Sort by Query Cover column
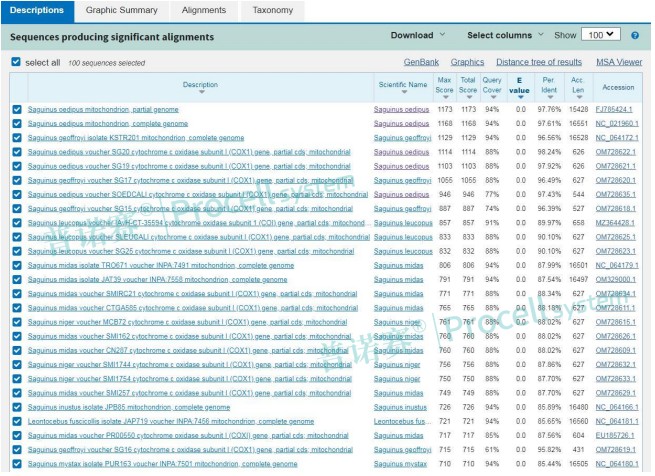The image size is (655, 476). click(492, 88)
